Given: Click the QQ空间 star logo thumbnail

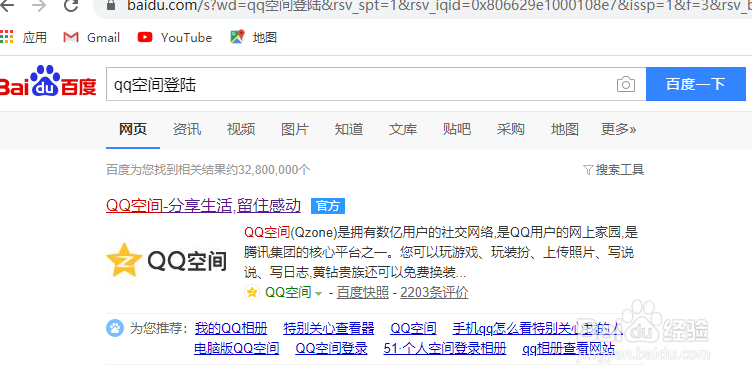Looking at the screenshot, I should [166, 261].
